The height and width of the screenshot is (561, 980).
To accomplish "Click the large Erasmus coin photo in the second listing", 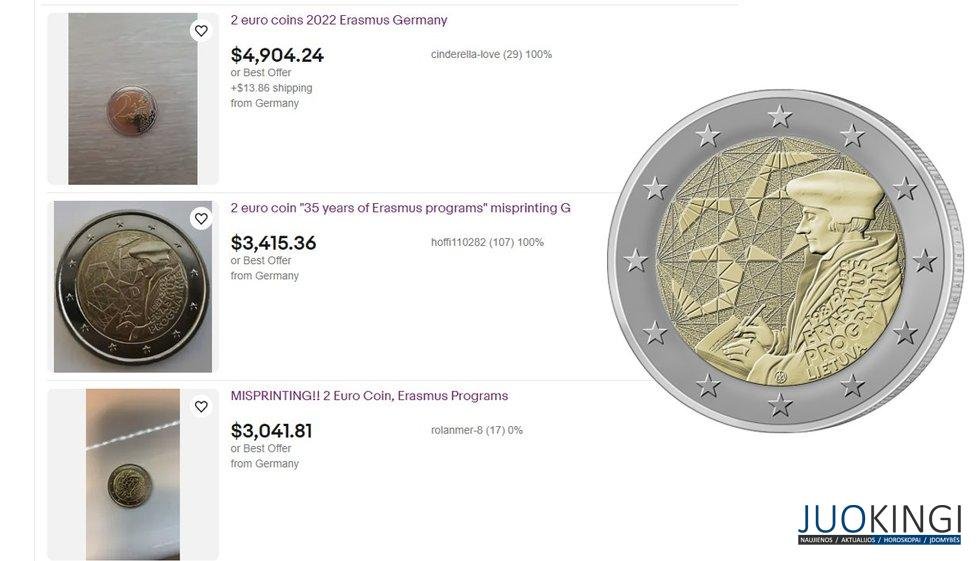I will (132, 287).
